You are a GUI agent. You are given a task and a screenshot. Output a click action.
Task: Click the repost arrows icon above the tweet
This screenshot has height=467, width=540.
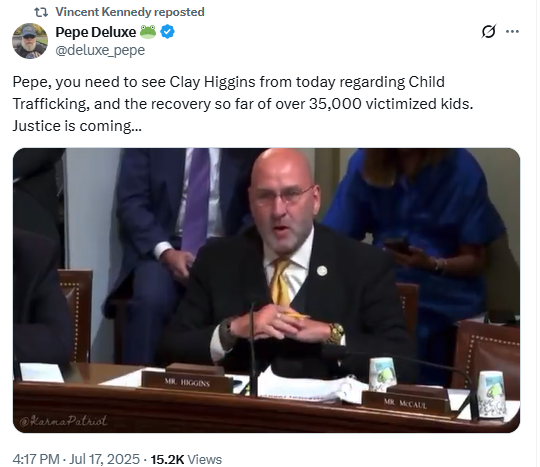tap(41, 12)
